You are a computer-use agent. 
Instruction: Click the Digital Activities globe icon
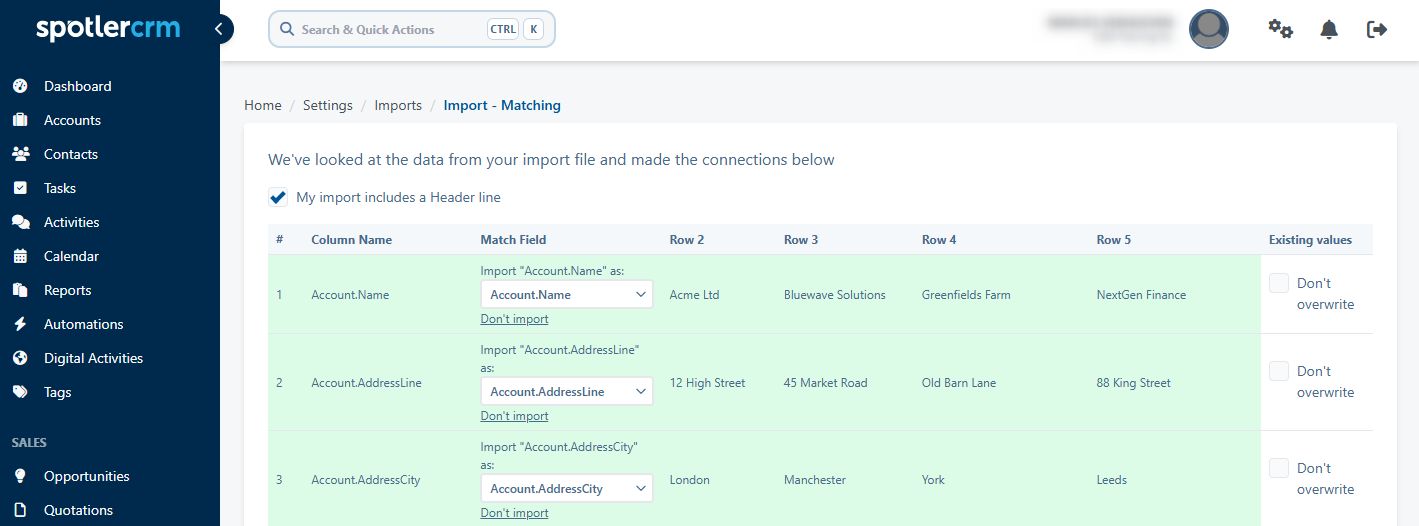(x=20, y=358)
